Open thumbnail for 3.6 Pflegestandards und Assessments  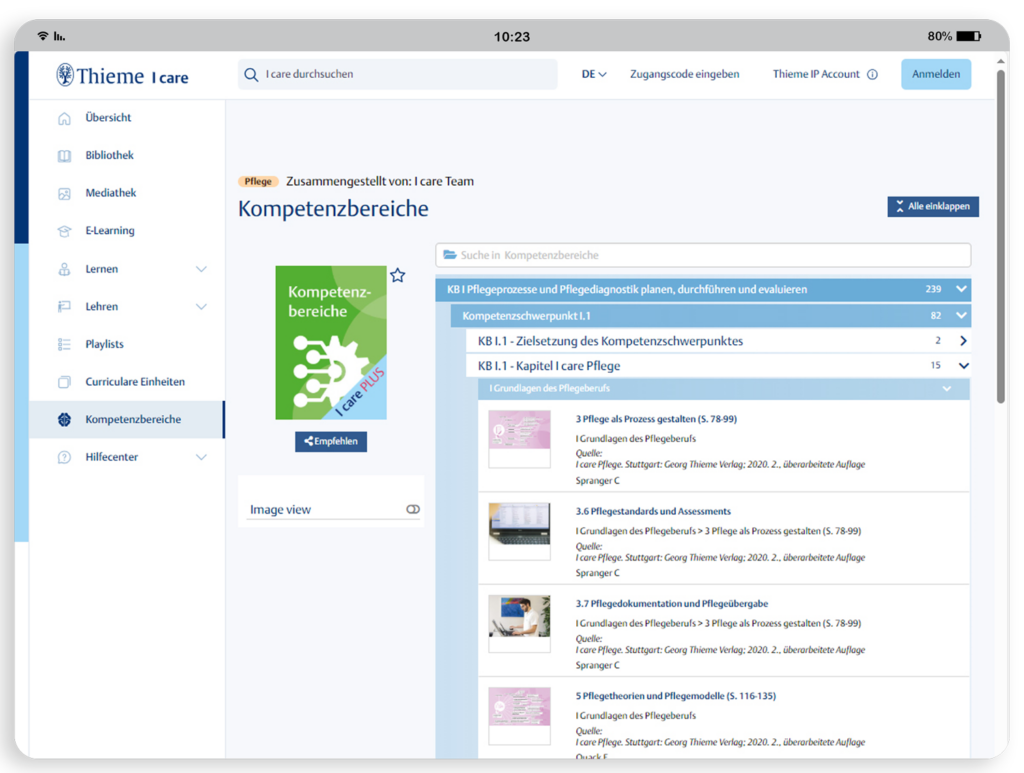(519, 531)
